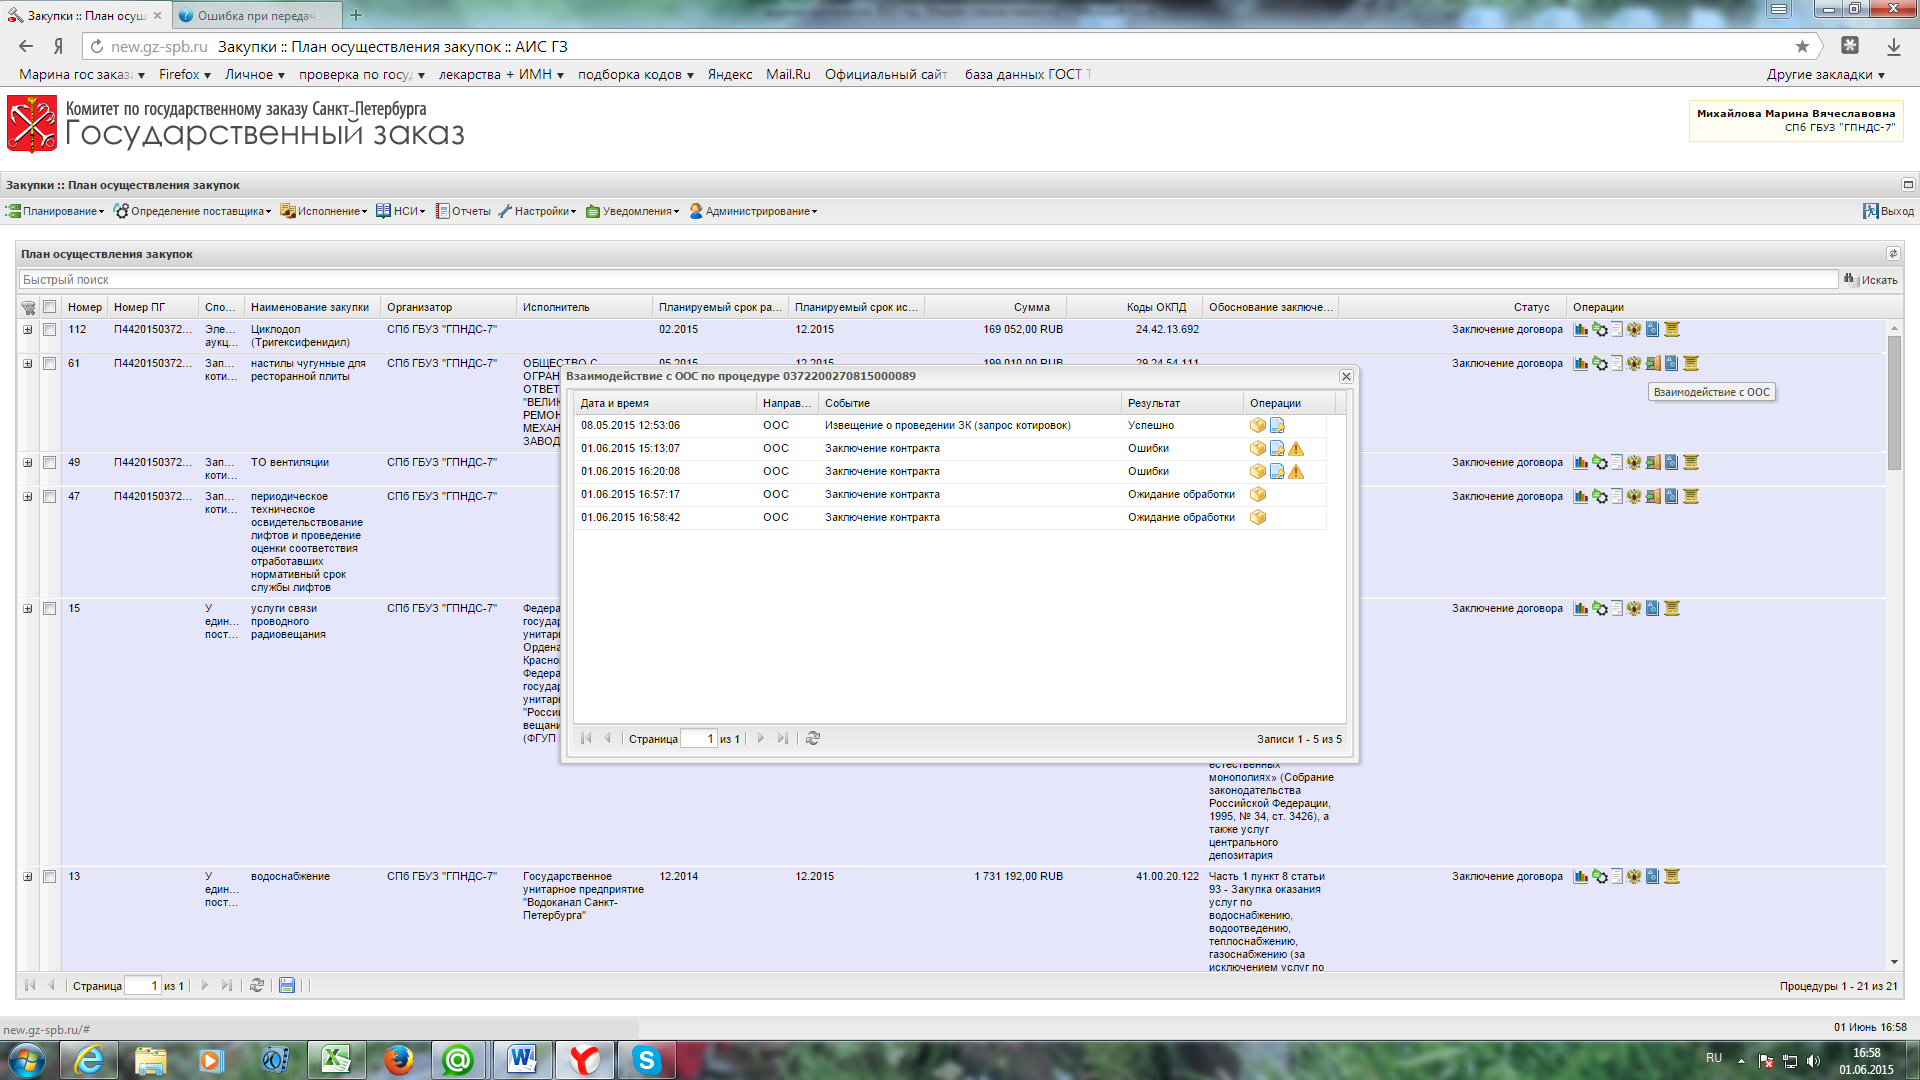Click the Выход logout link
1920x1080 pixels.
tap(1888, 212)
